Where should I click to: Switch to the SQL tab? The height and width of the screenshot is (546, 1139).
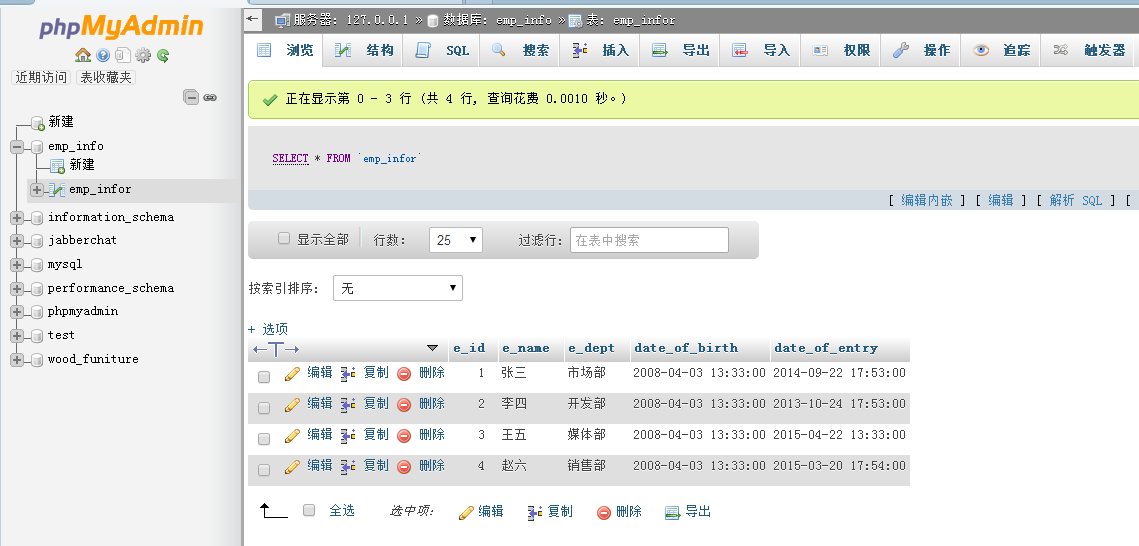pos(442,50)
